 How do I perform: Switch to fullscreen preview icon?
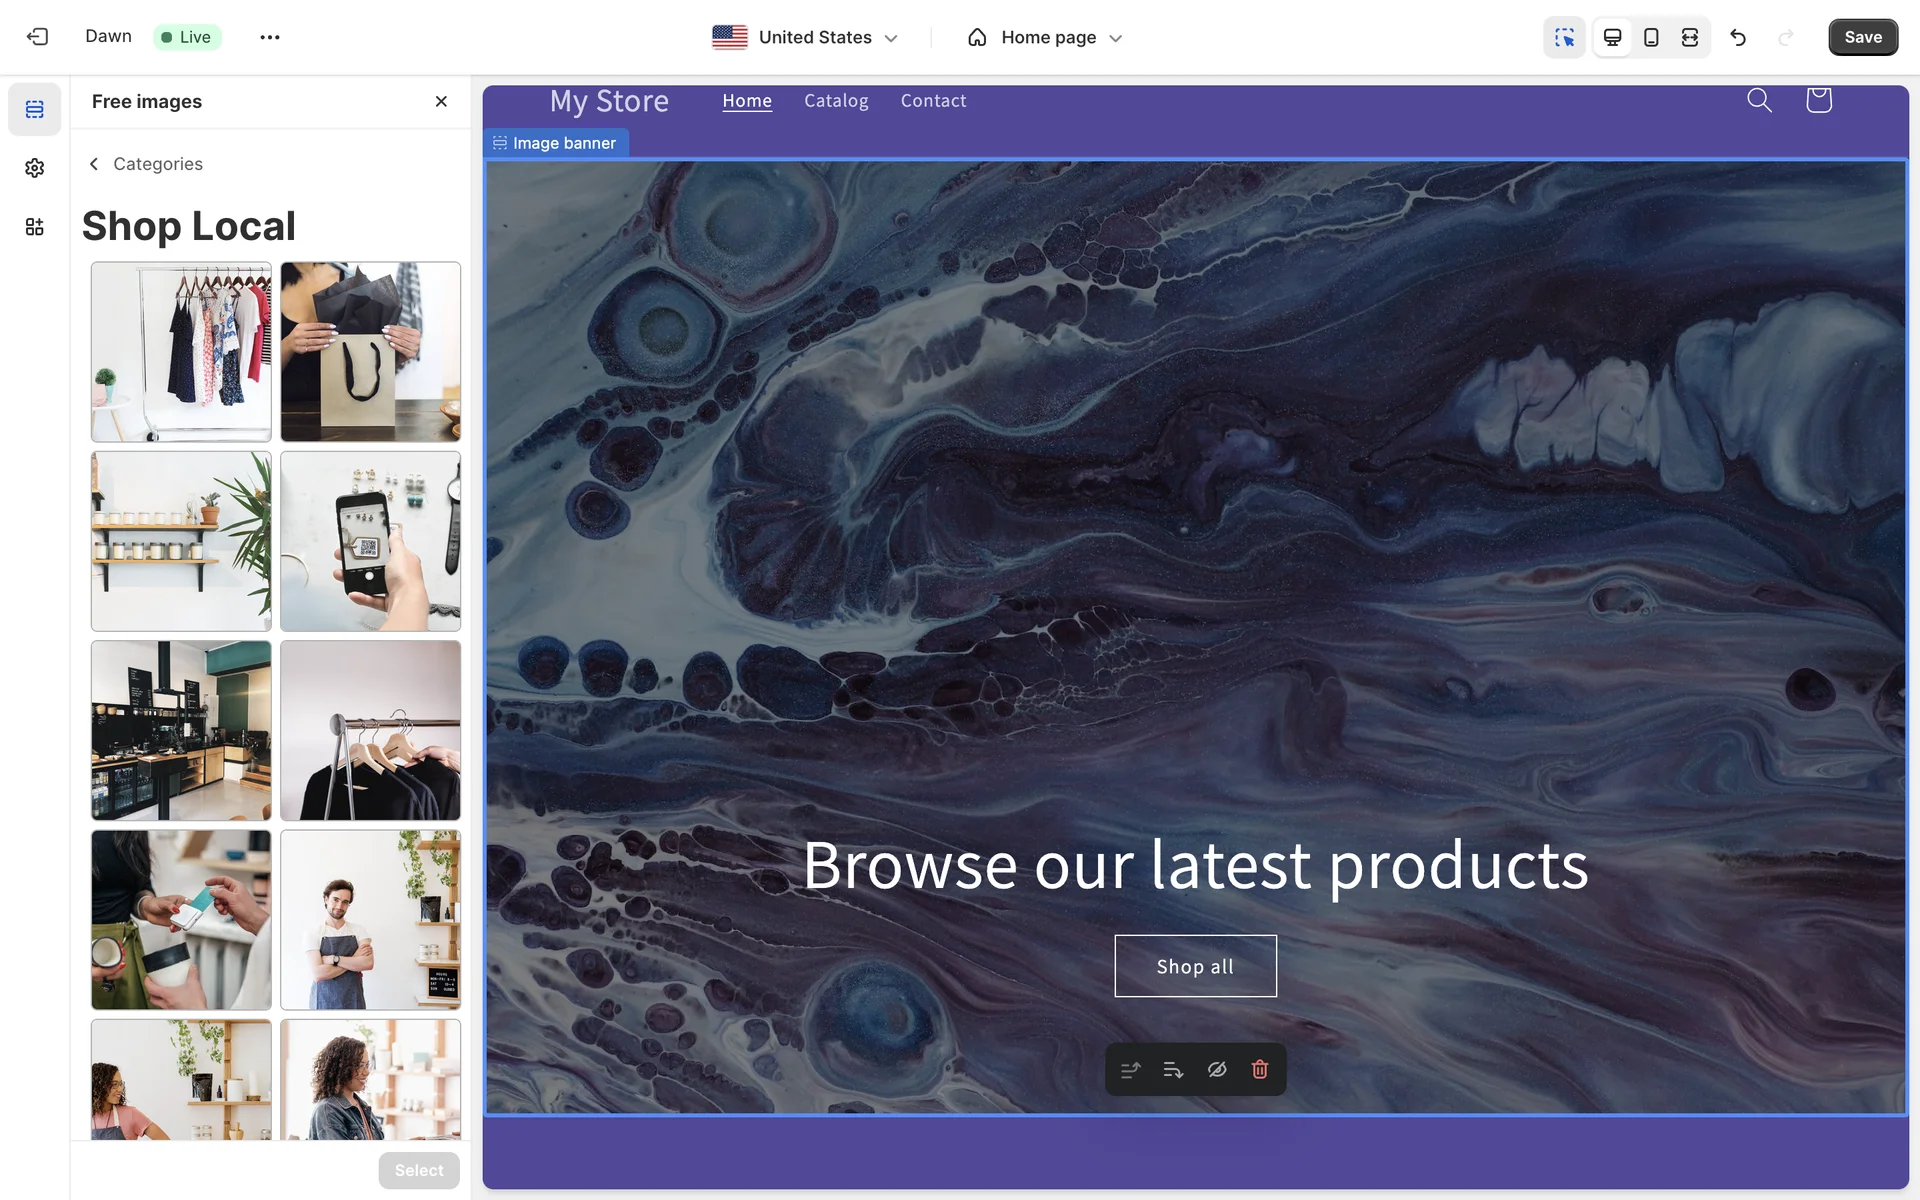1690,37
